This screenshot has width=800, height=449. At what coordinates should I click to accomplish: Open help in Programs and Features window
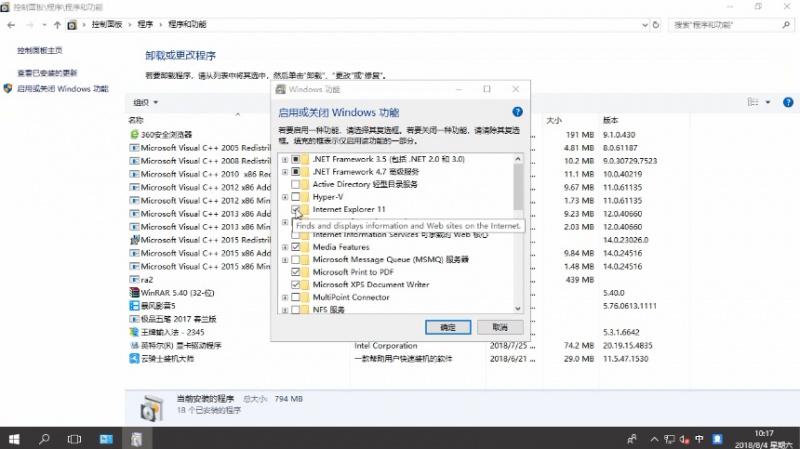point(788,103)
